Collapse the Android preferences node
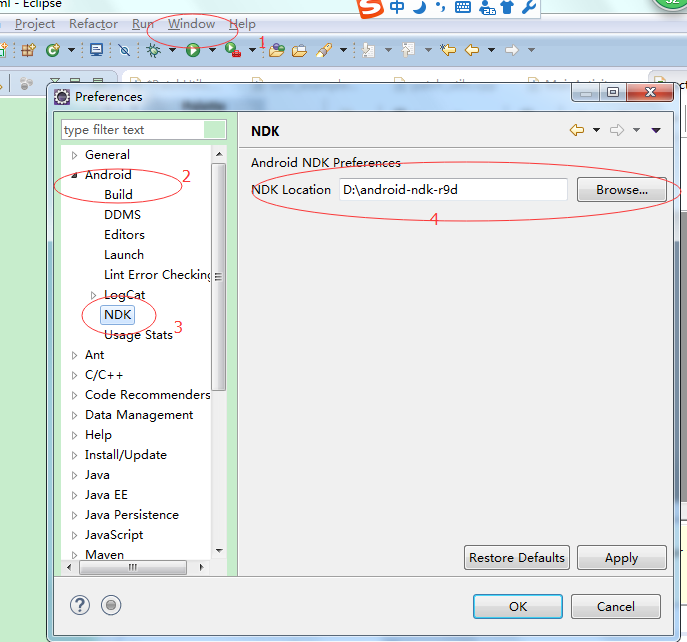 click(74, 175)
